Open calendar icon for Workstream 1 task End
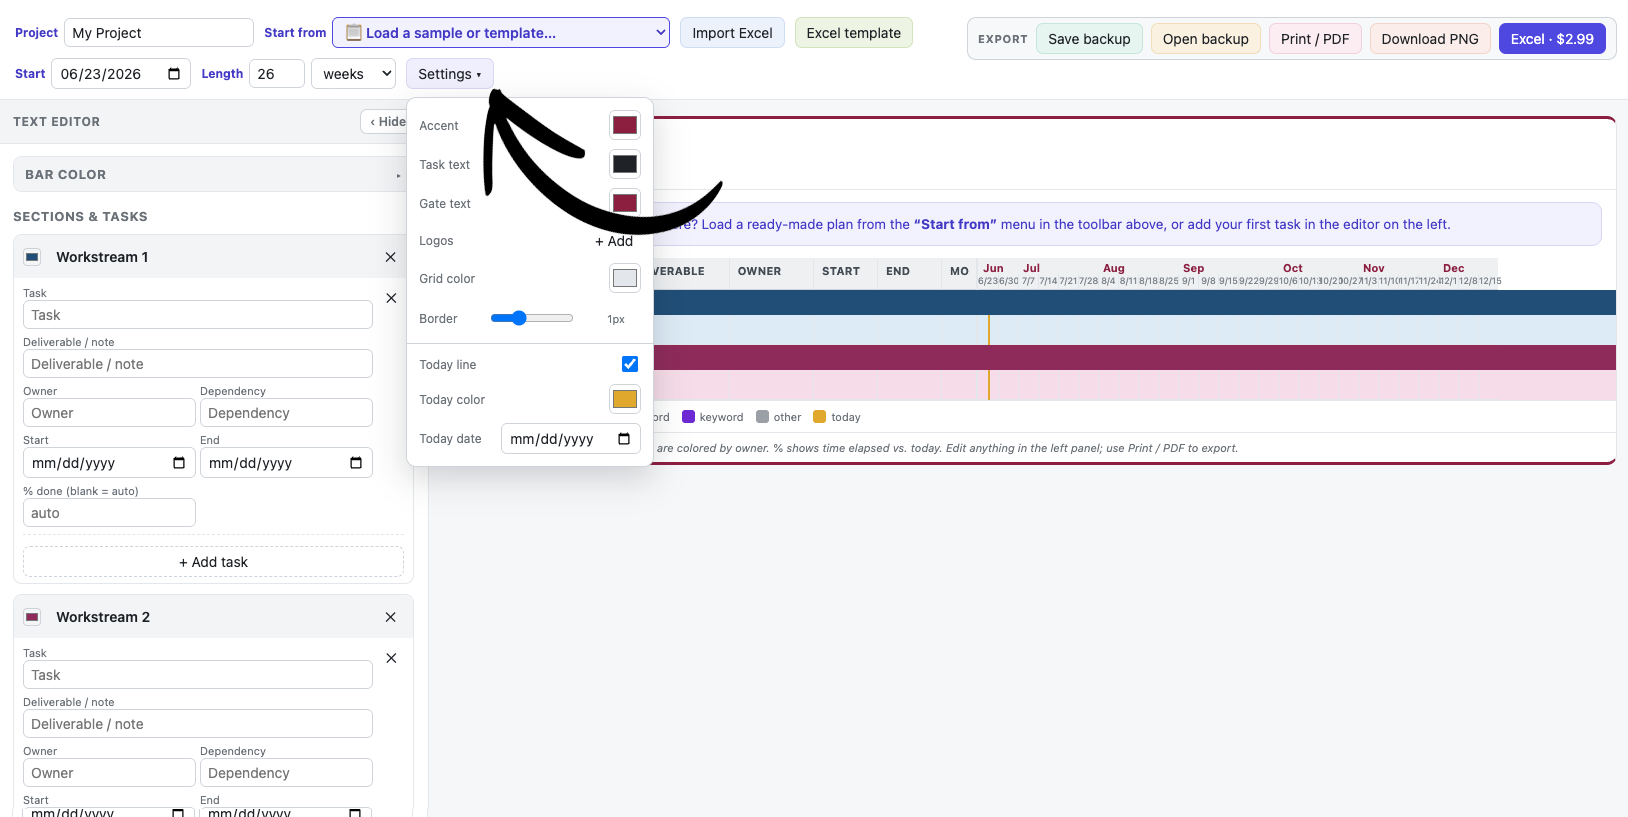1628x817 pixels. coord(356,463)
